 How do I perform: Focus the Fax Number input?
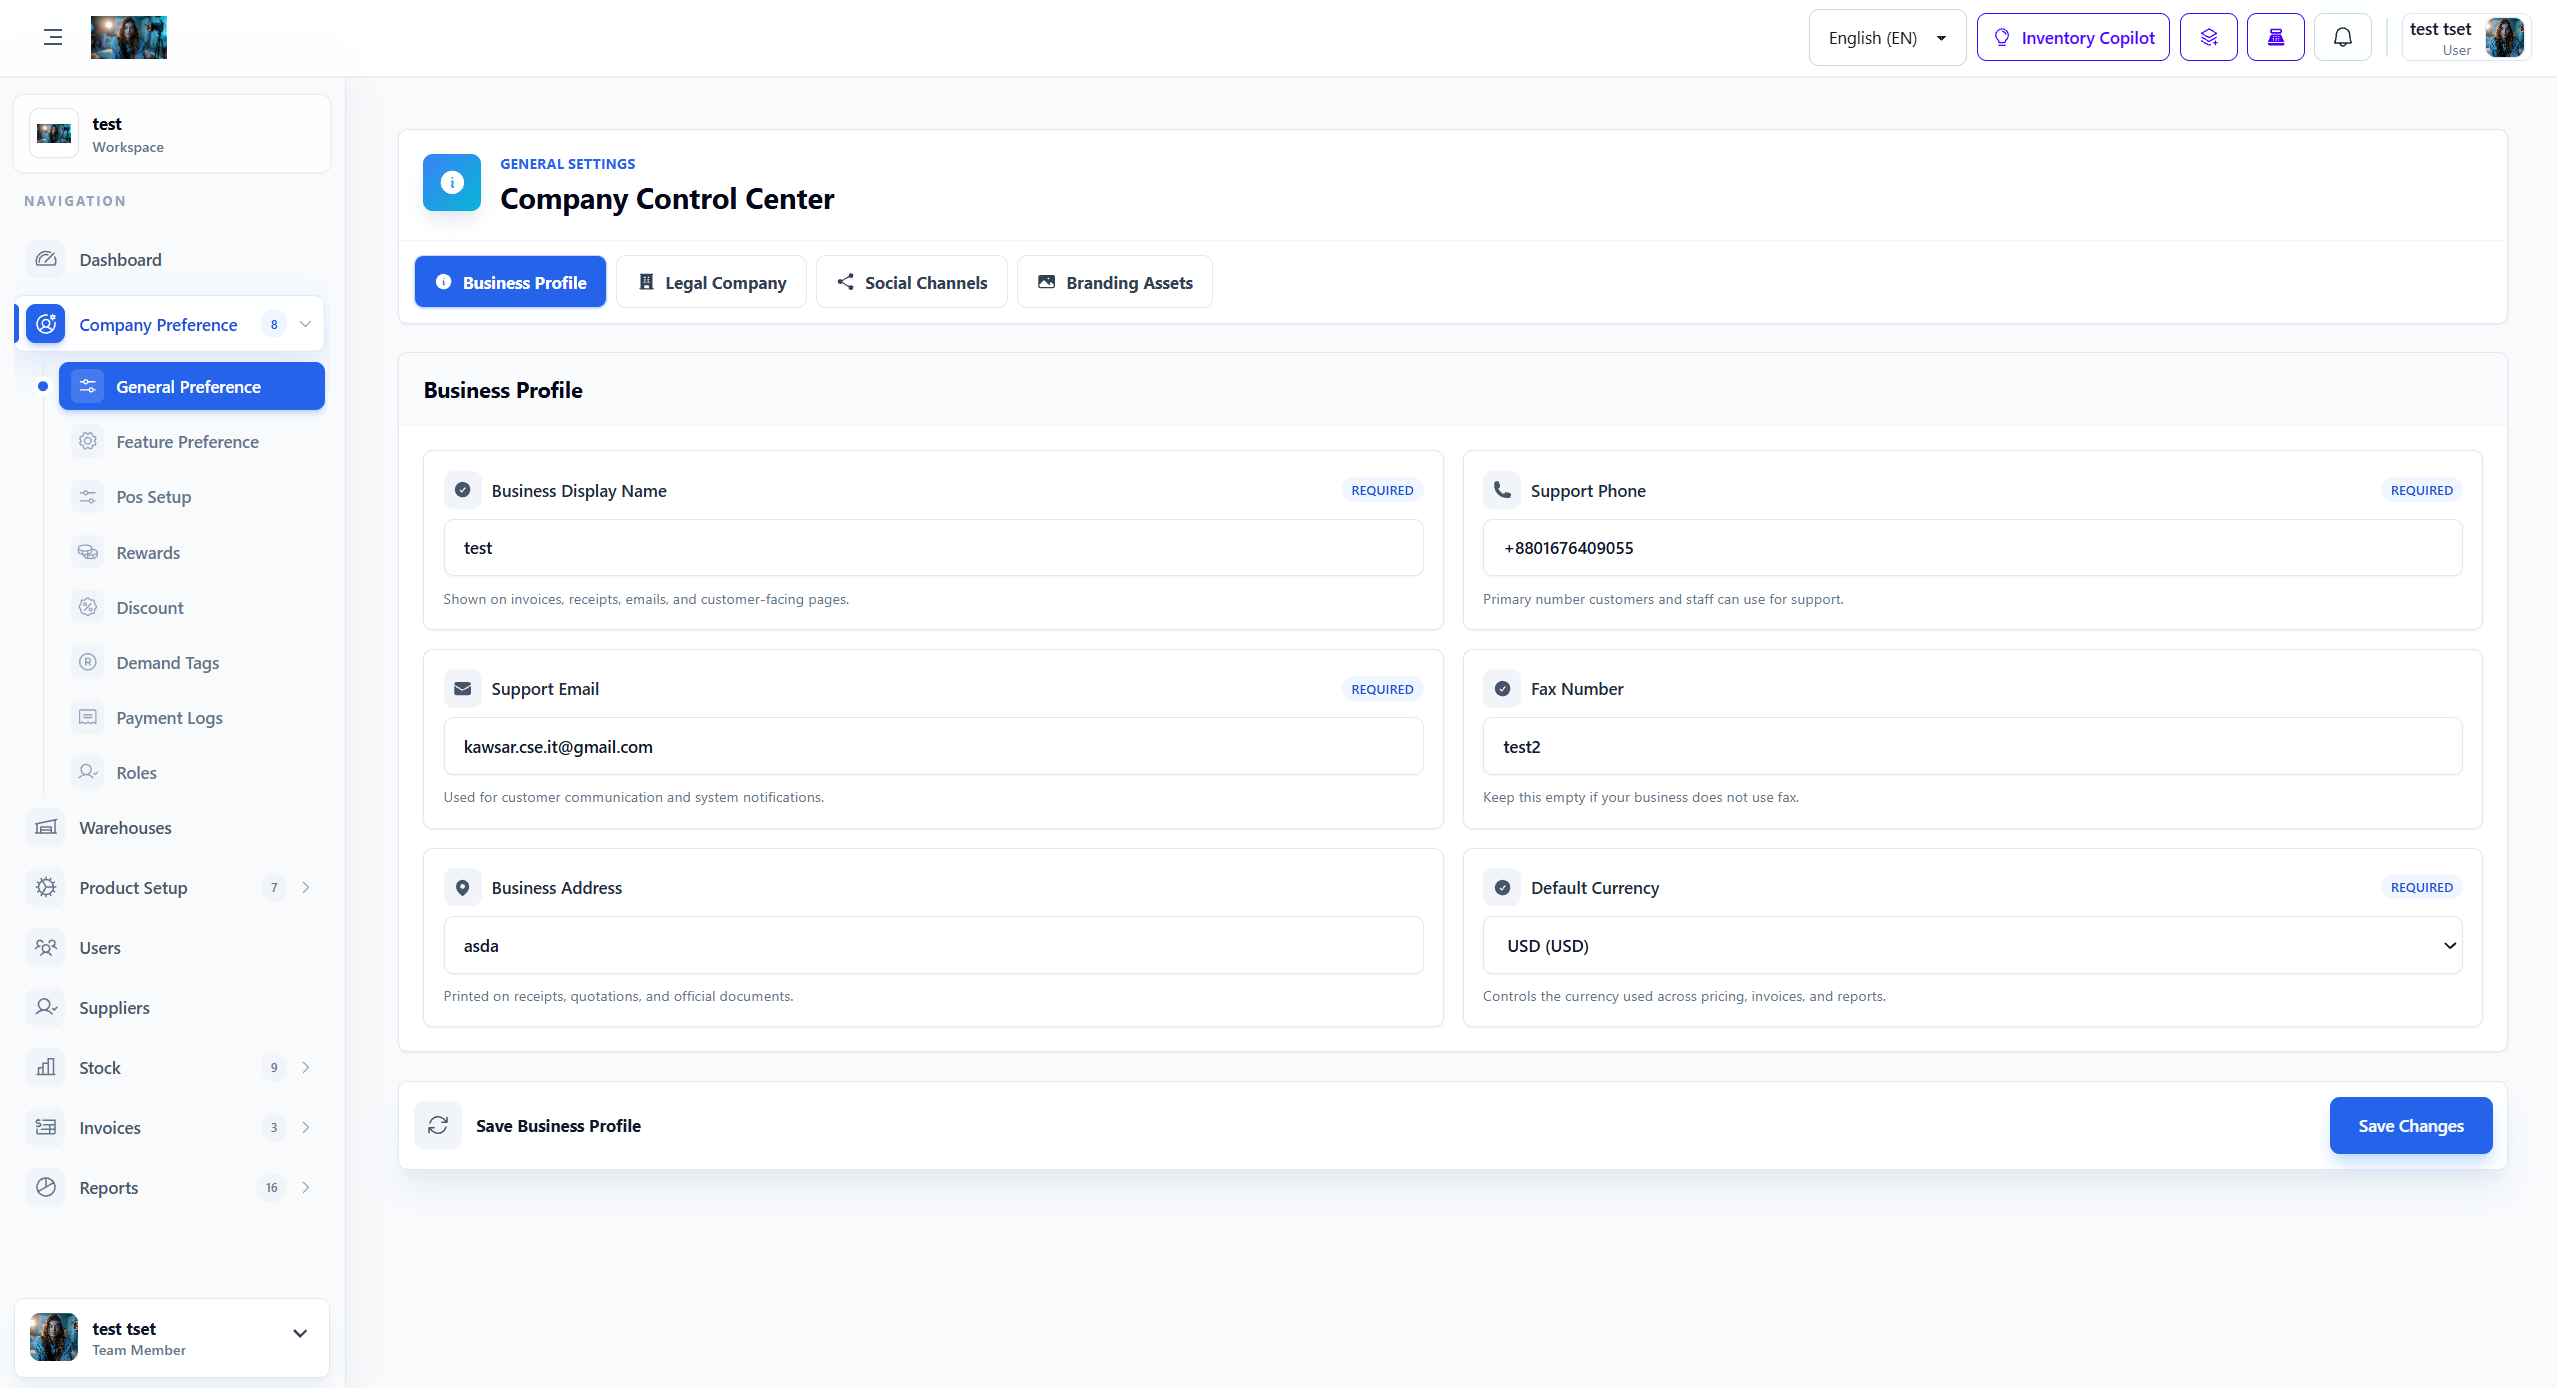[x=1972, y=746]
